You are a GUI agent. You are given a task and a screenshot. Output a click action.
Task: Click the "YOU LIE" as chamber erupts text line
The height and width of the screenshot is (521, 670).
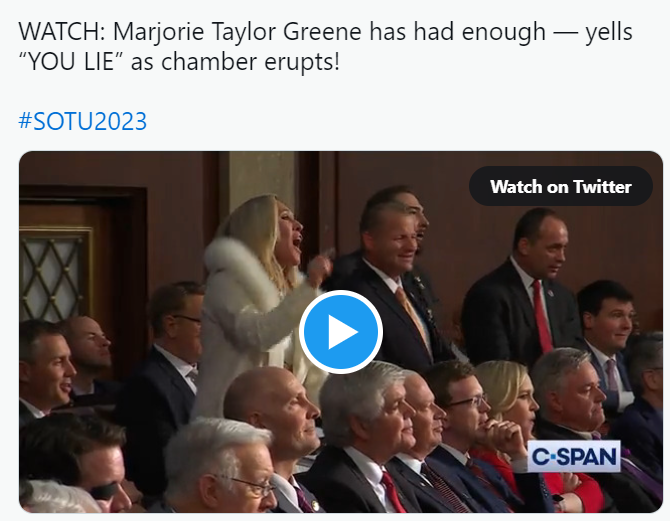coord(179,62)
